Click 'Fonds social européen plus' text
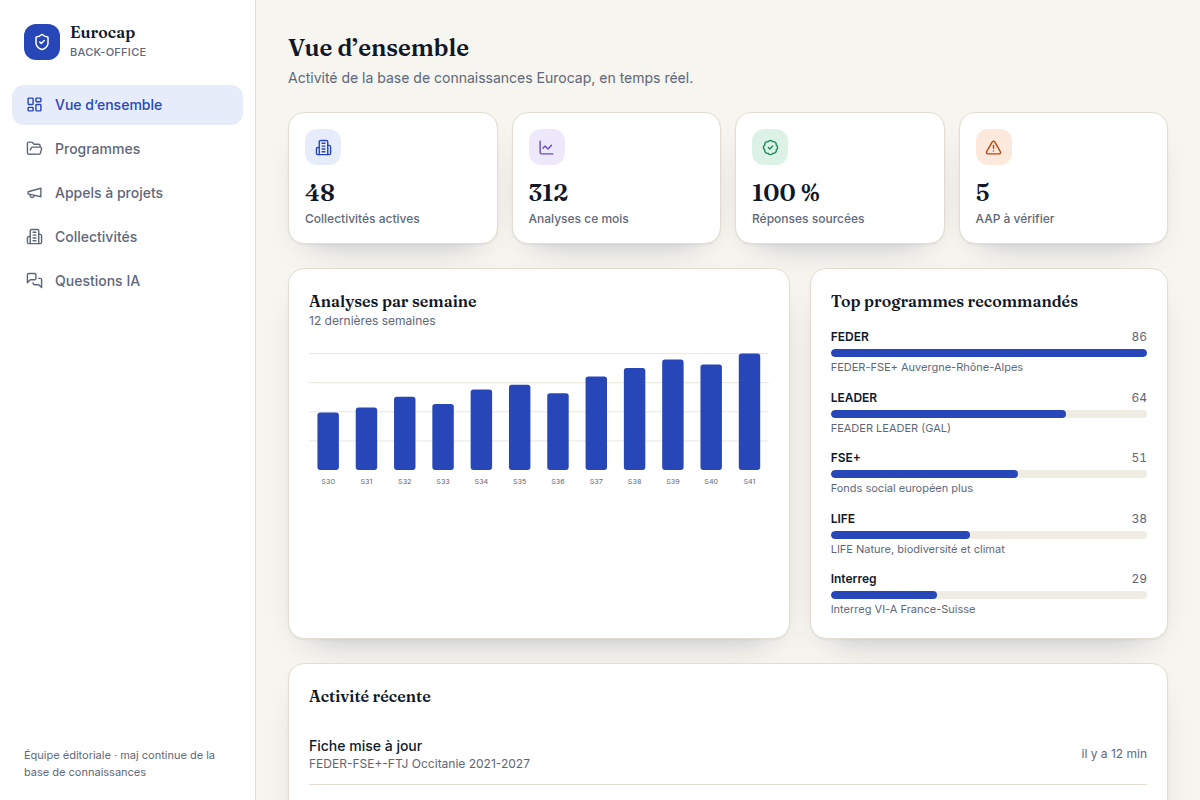Image resolution: width=1200 pixels, height=800 pixels. [x=902, y=488]
